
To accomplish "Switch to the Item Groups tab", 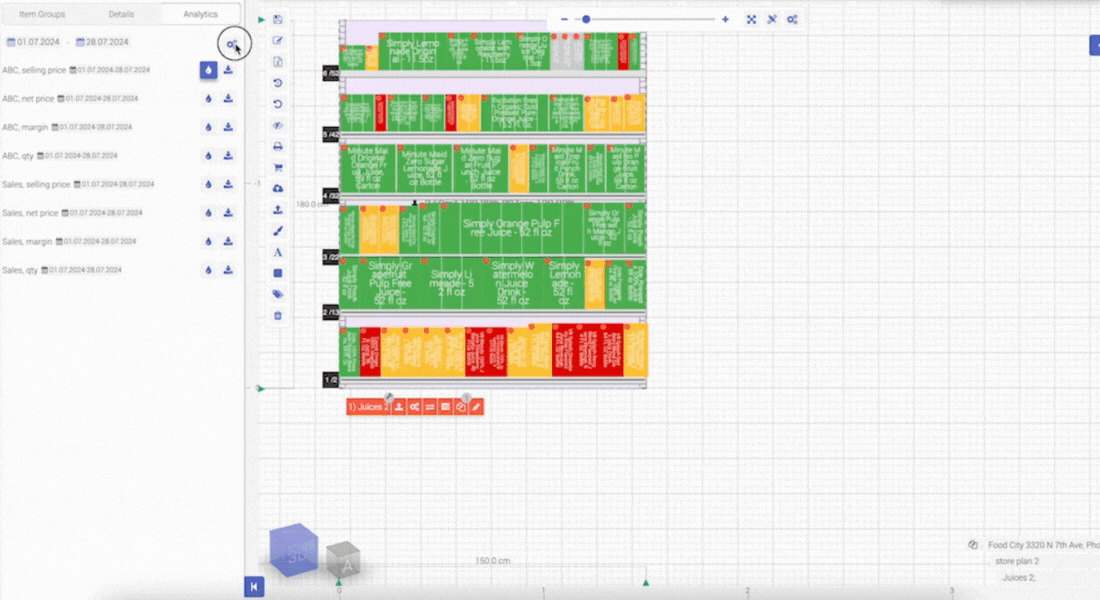I will pos(42,14).
